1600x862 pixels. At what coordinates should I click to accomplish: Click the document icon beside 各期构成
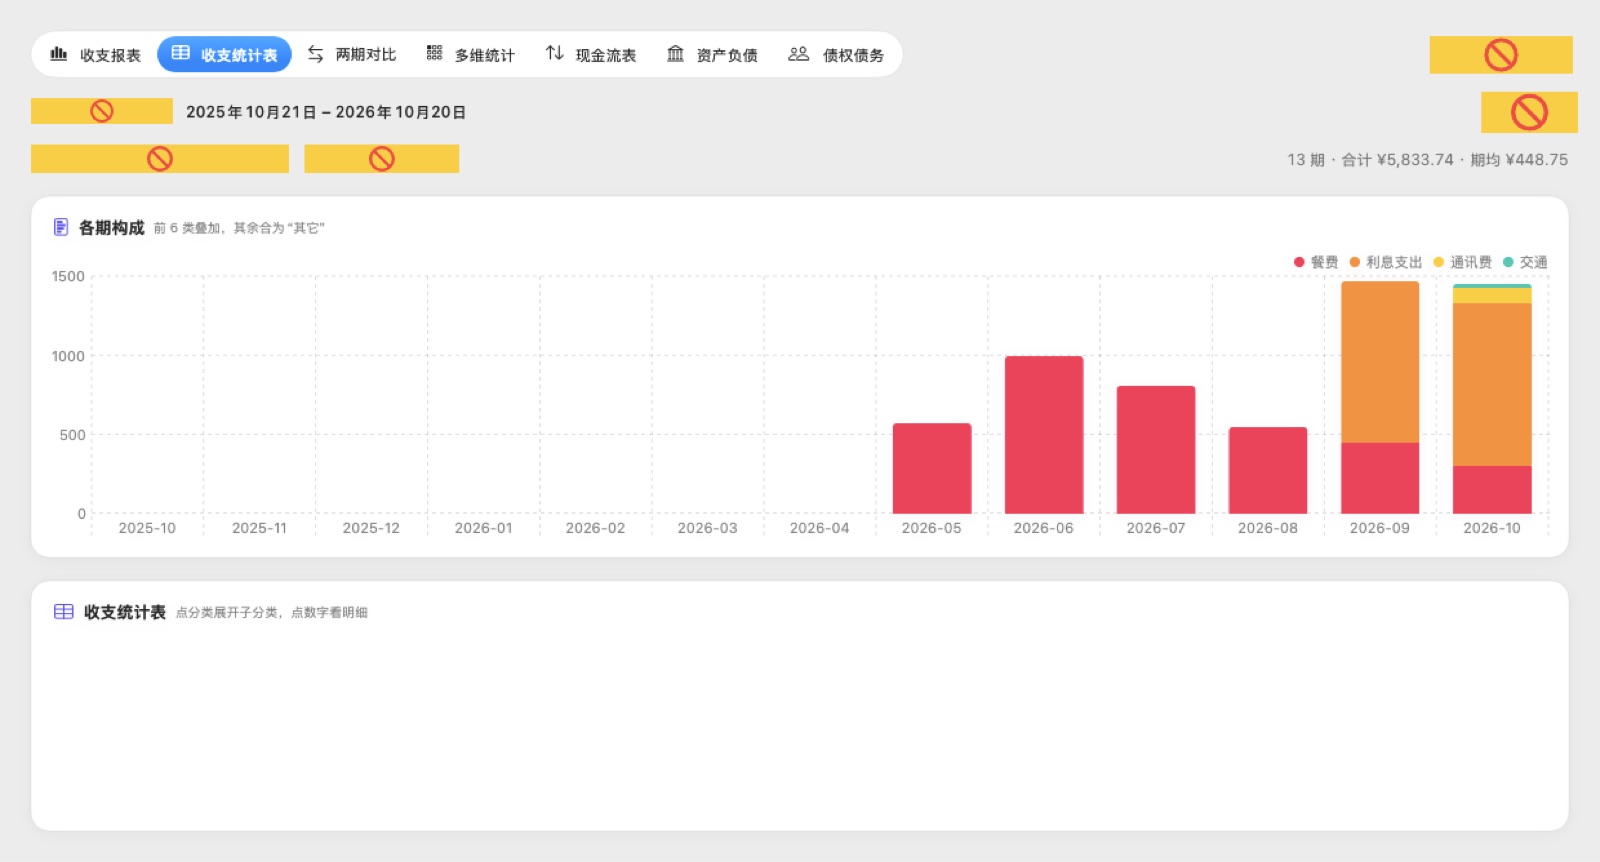(x=61, y=227)
